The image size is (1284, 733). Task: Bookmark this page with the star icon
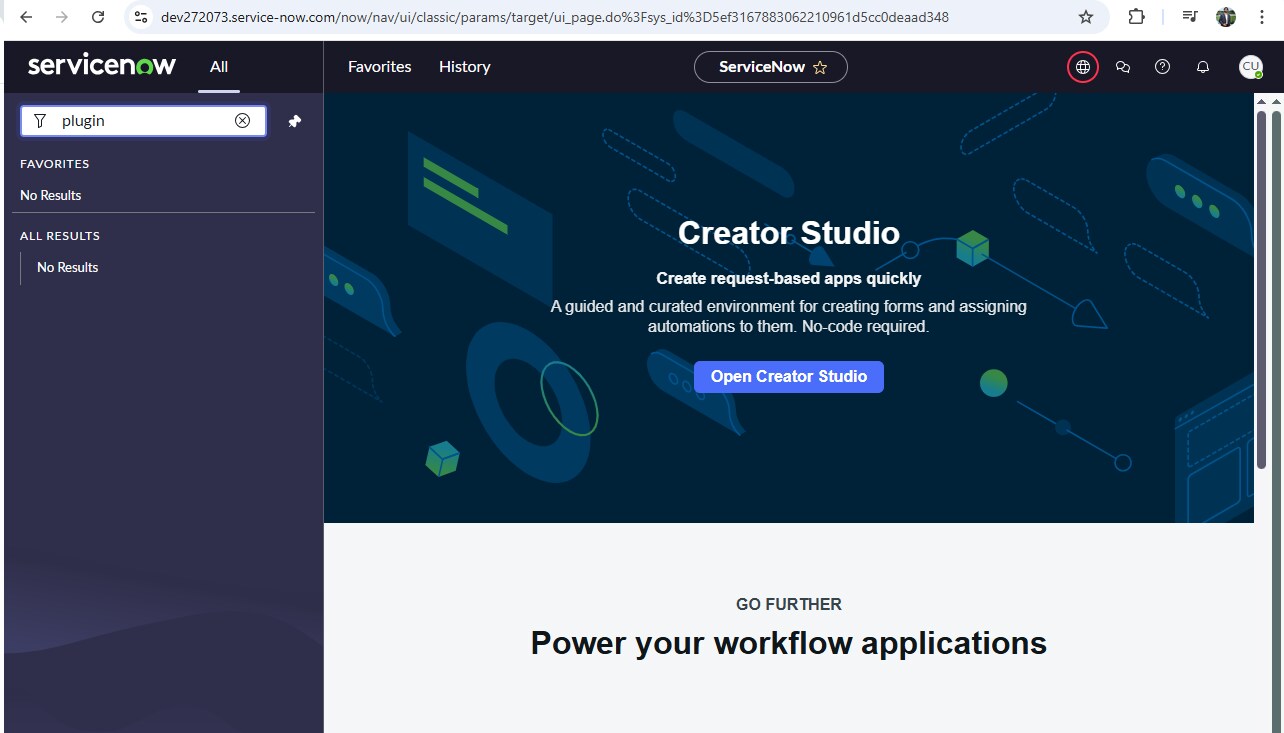(1086, 17)
